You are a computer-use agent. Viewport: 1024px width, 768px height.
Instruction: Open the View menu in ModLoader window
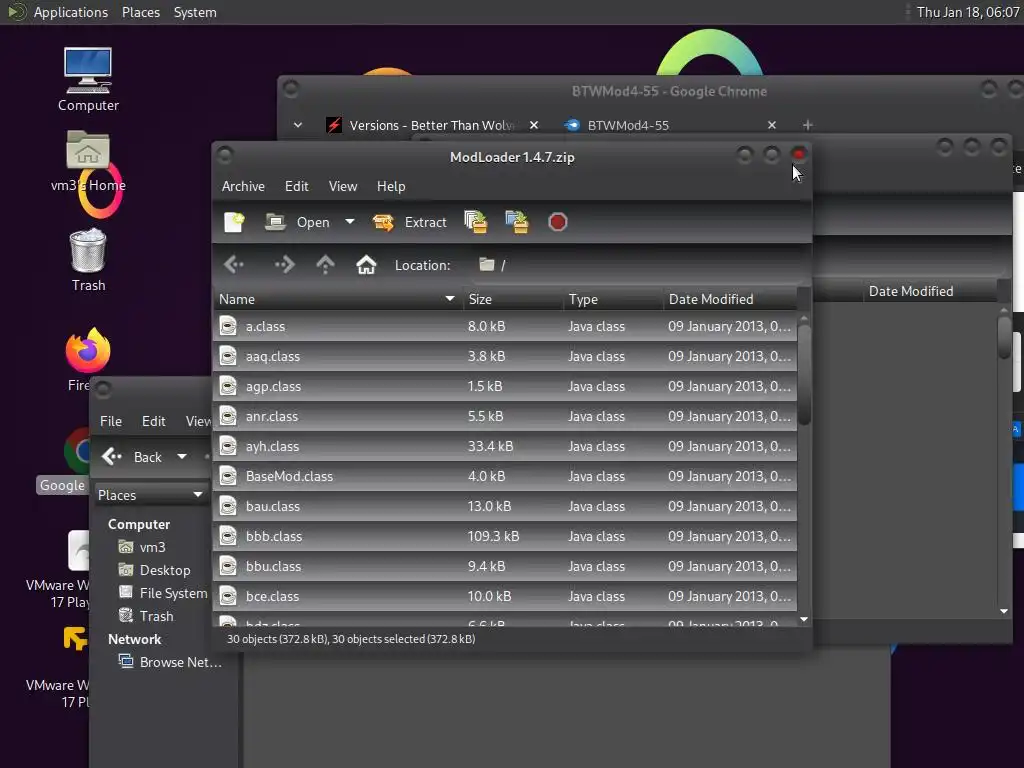click(343, 186)
